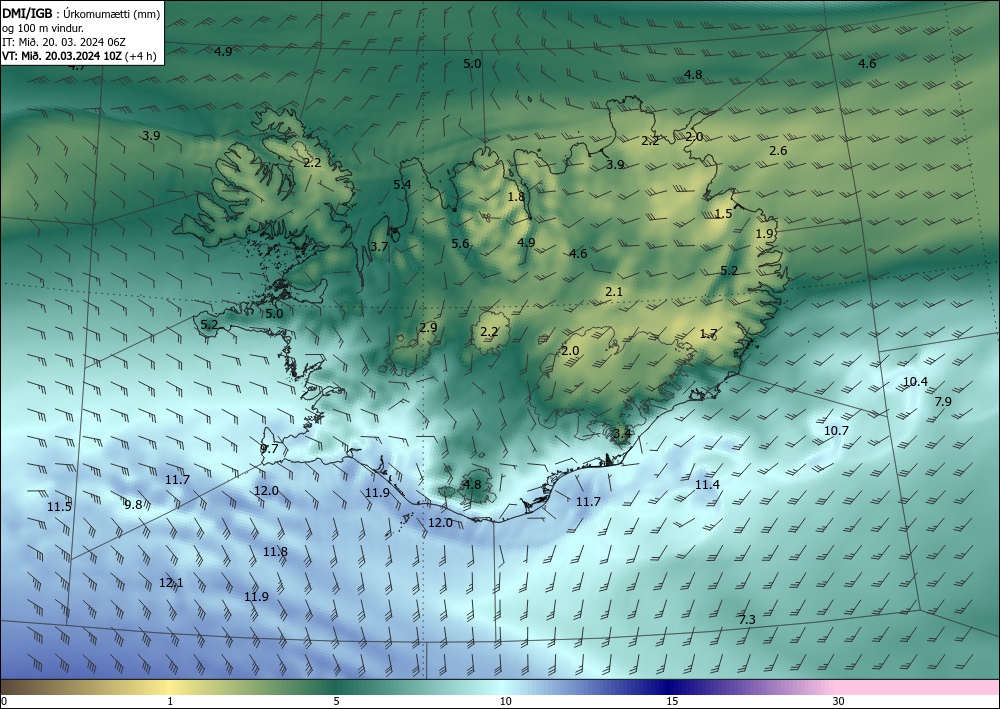Click the 2.6 value off the northeast coast
The height and width of the screenshot is (709, 1000).
pyautogui.click(x=778, y=150)
